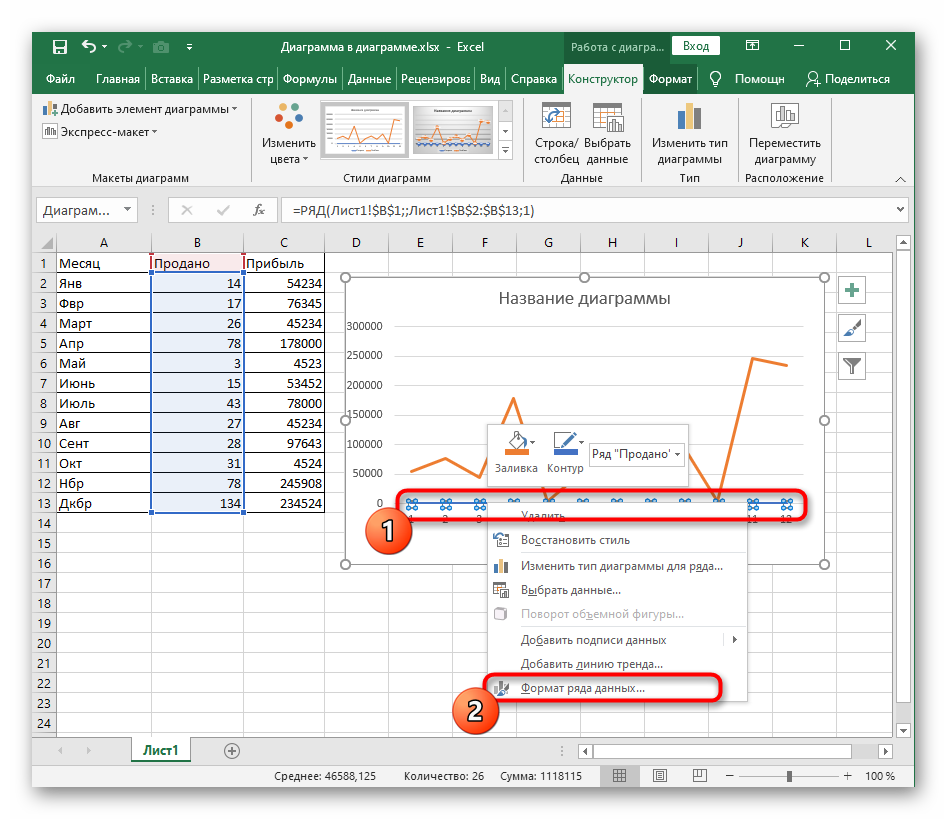Open Chart Filters funnel button
This screenshot has width=947, height=819.
coord(851,365)
